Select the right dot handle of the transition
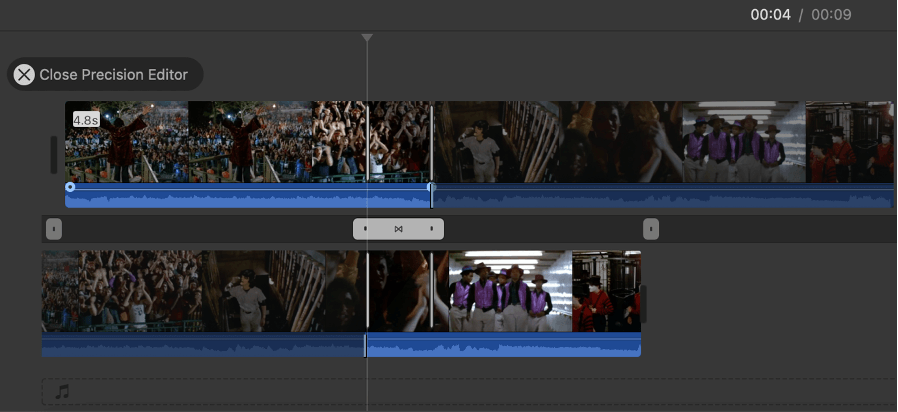This screenshot has width=898, height=412. click(431, 229)
